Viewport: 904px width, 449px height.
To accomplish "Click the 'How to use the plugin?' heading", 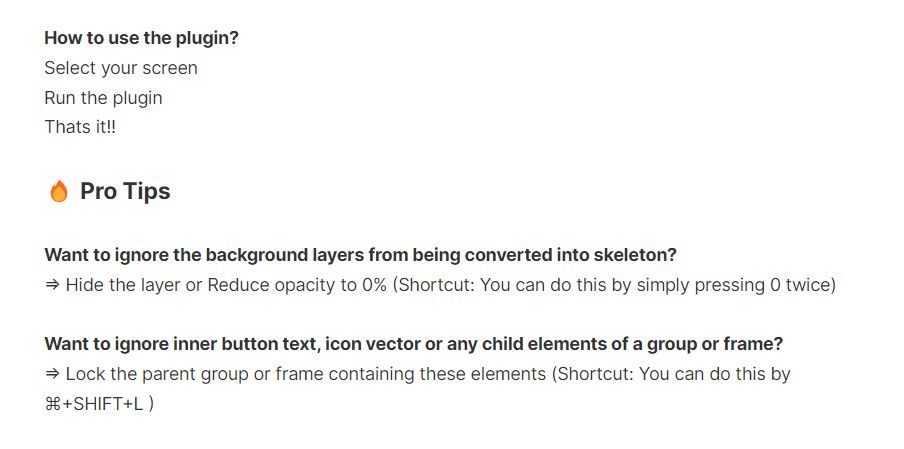I will point(141,38).
